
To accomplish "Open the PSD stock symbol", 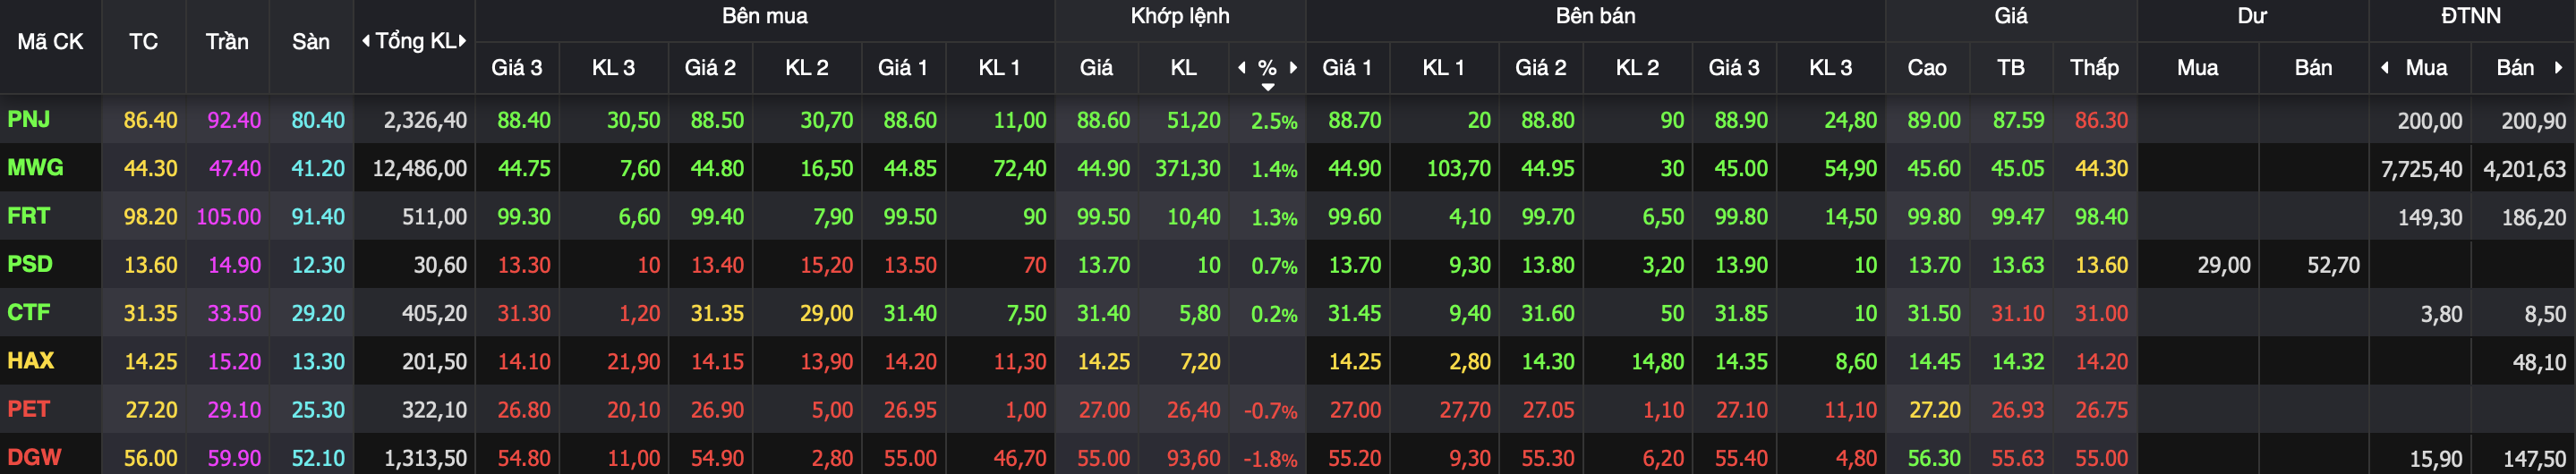I will 30,264.
